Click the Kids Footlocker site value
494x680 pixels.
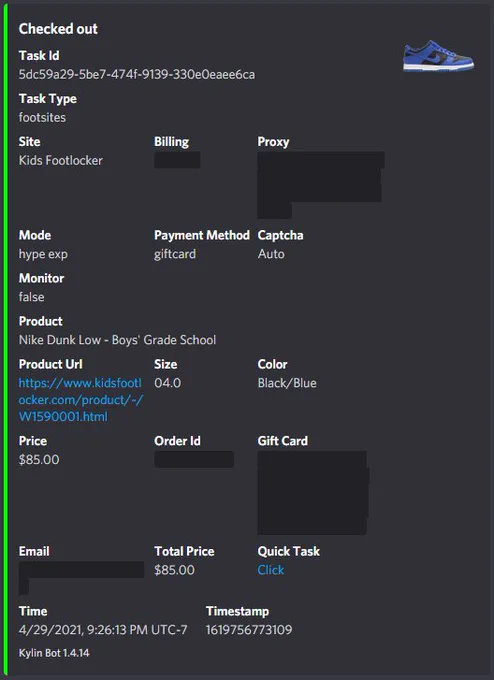[61, 160]
